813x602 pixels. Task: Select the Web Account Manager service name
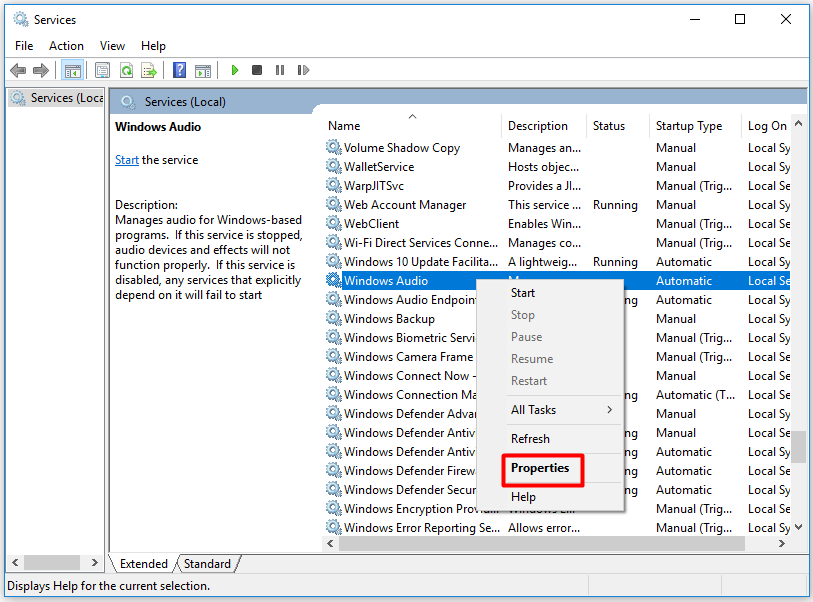click(405, 205)
